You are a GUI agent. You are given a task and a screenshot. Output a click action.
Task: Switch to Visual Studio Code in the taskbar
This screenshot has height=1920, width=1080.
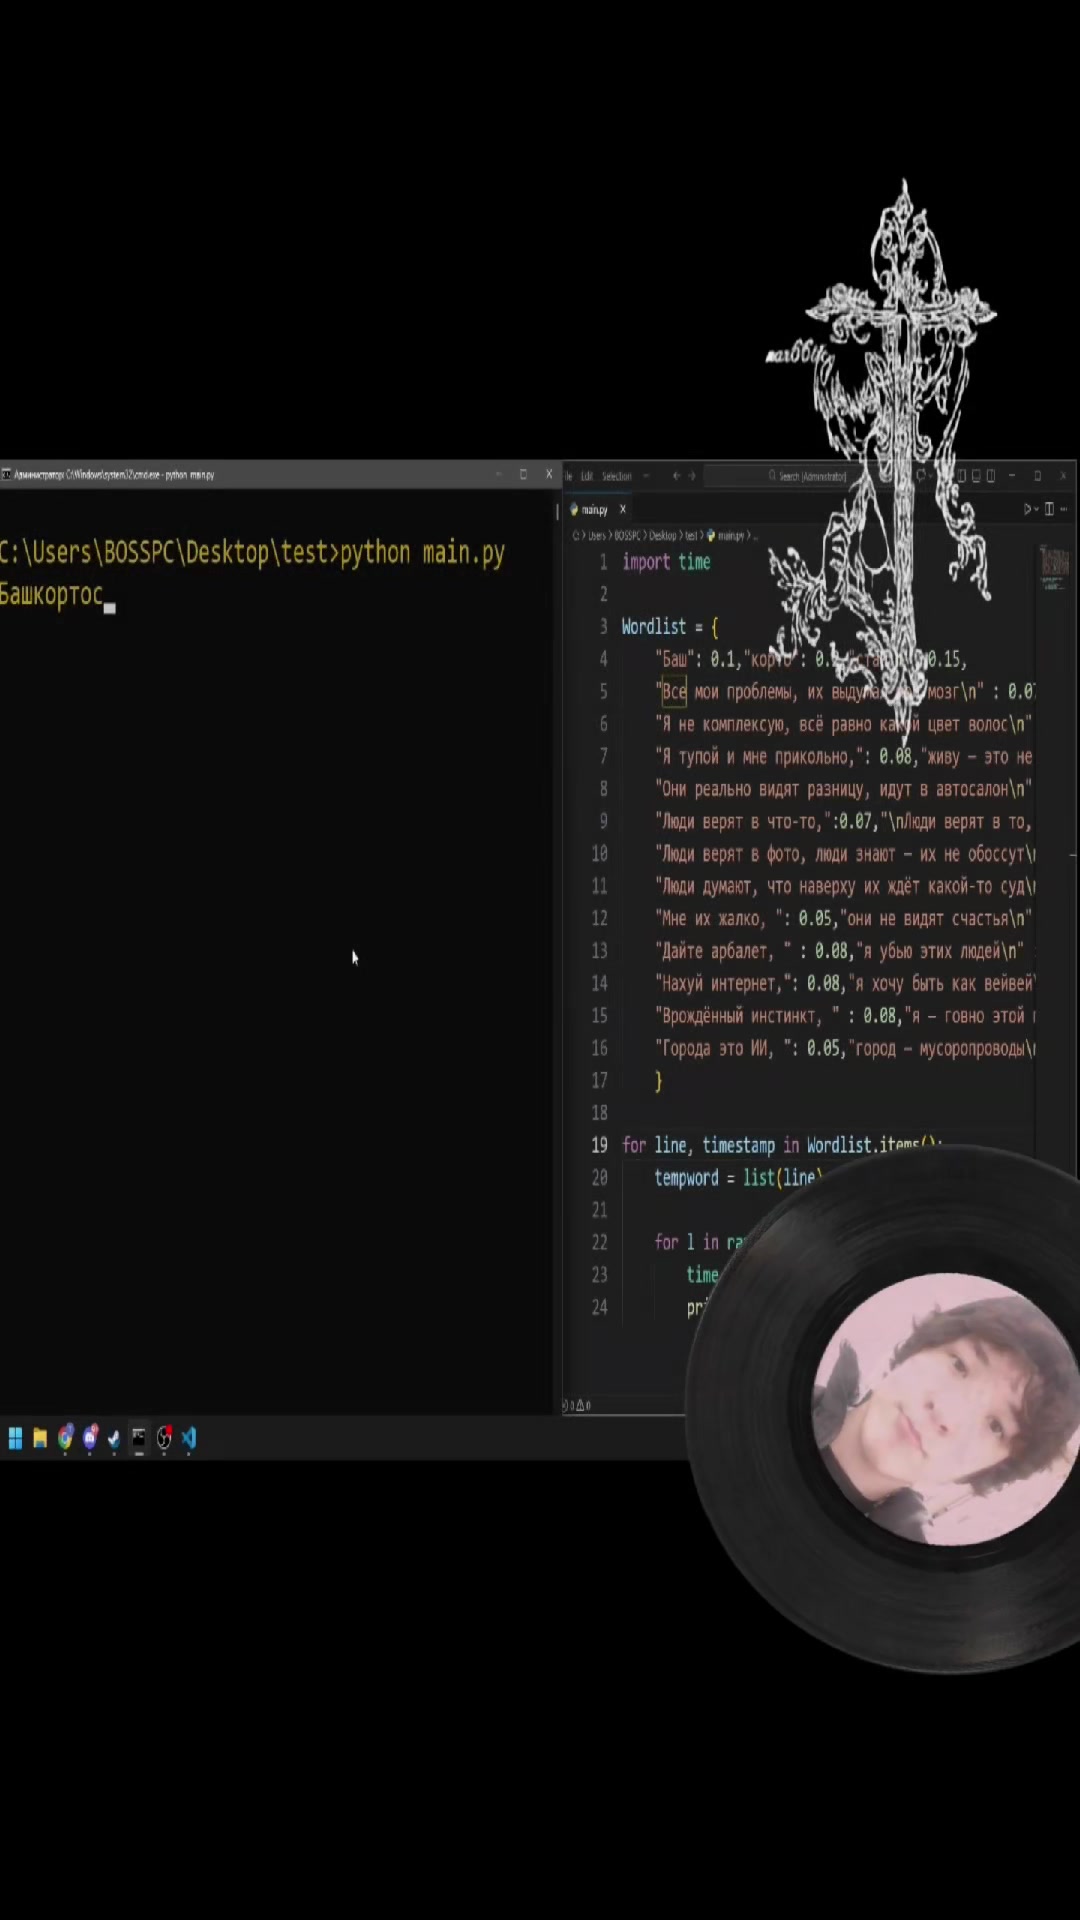(x=189, y=1438)
